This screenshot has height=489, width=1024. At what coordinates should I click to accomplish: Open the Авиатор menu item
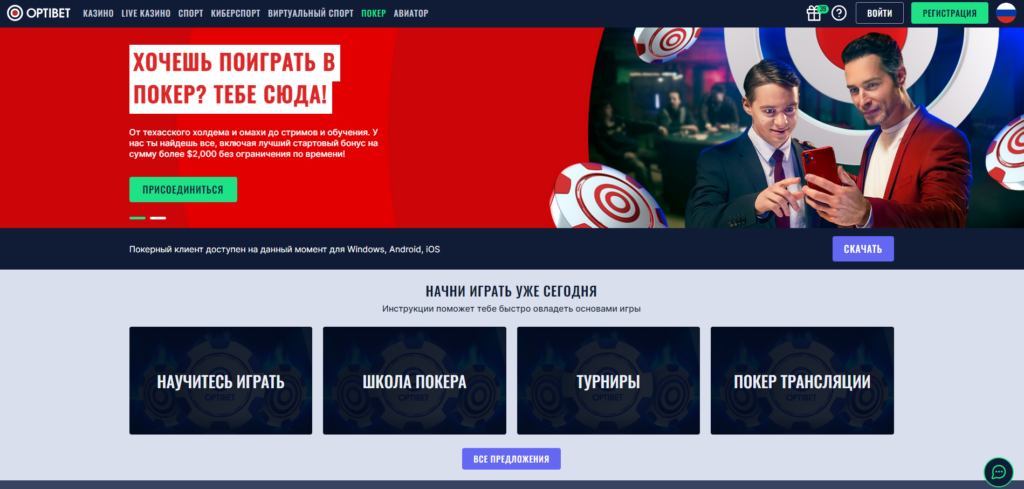[411, 13]
